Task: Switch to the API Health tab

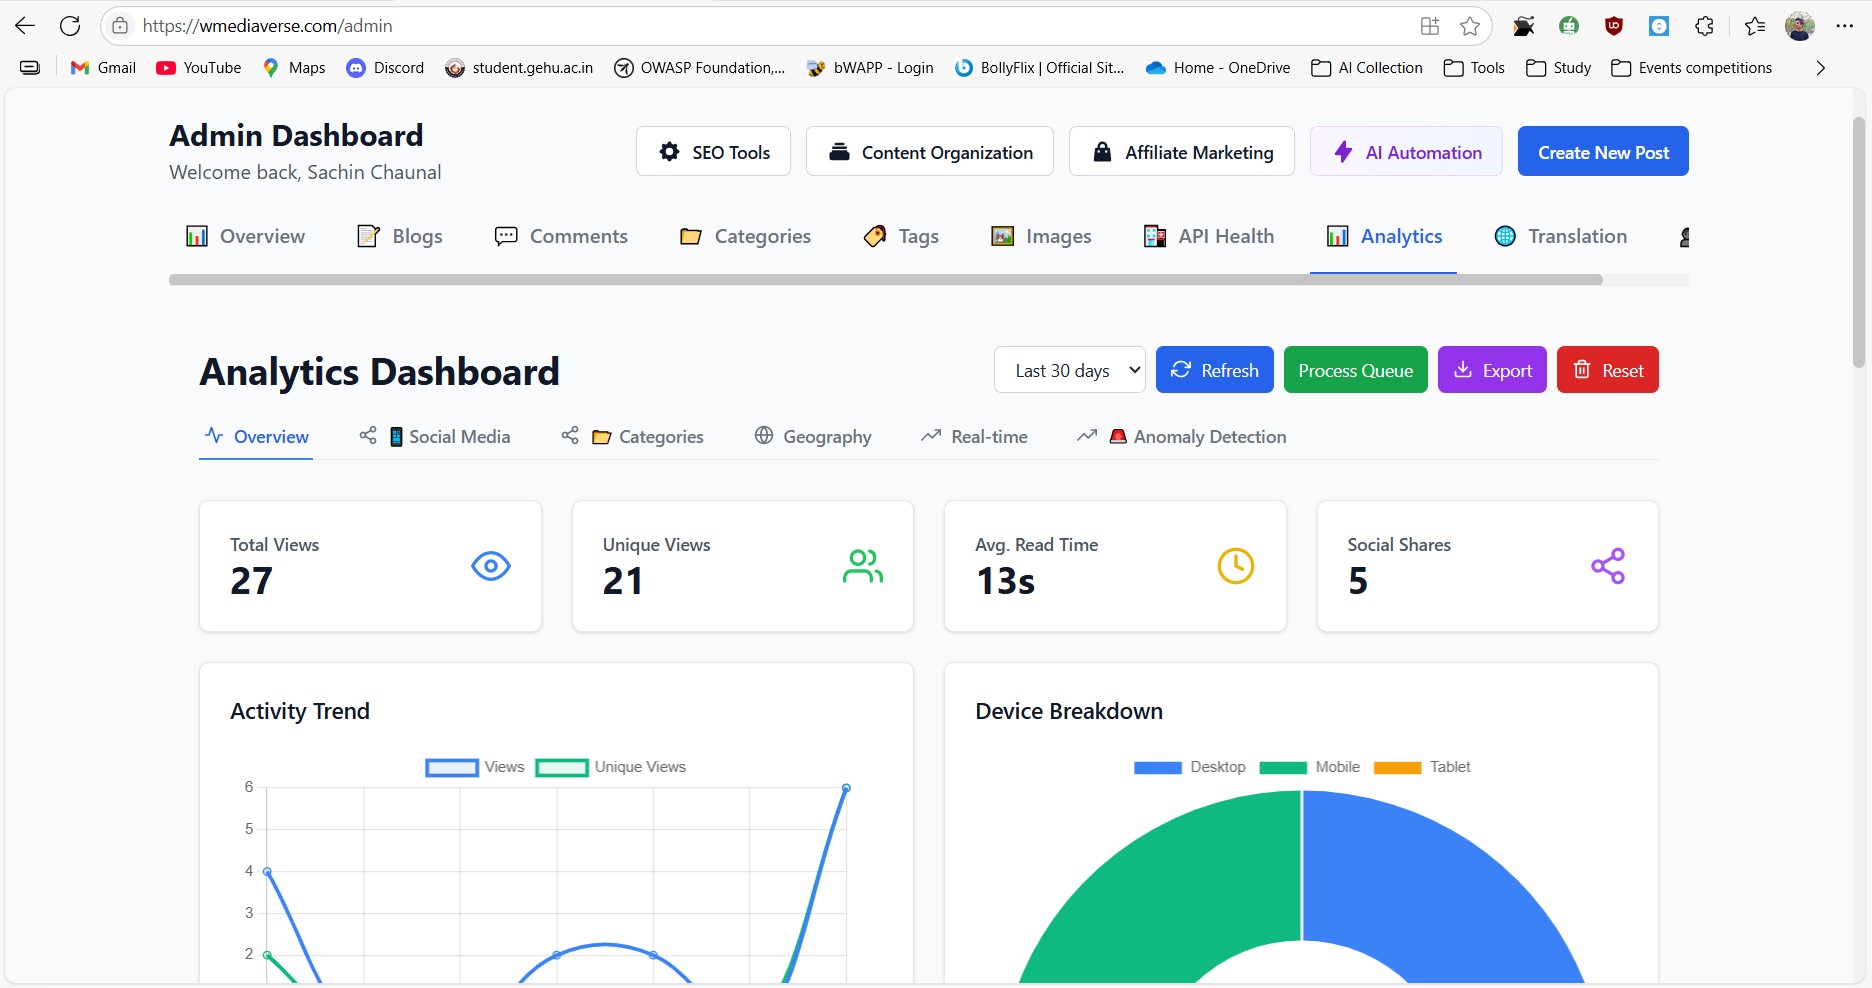Action: (x=1209, y=237)
